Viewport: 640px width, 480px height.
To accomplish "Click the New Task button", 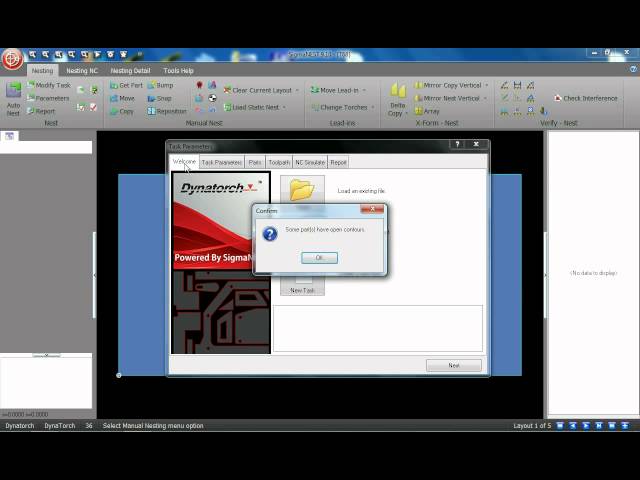I will coord(302,286).
